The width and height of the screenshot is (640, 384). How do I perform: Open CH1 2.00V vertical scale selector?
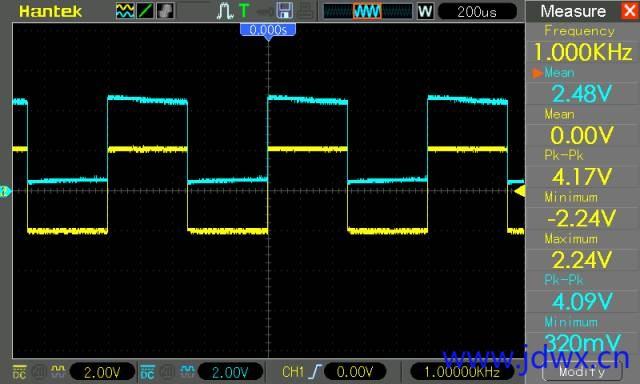[102, 372]
